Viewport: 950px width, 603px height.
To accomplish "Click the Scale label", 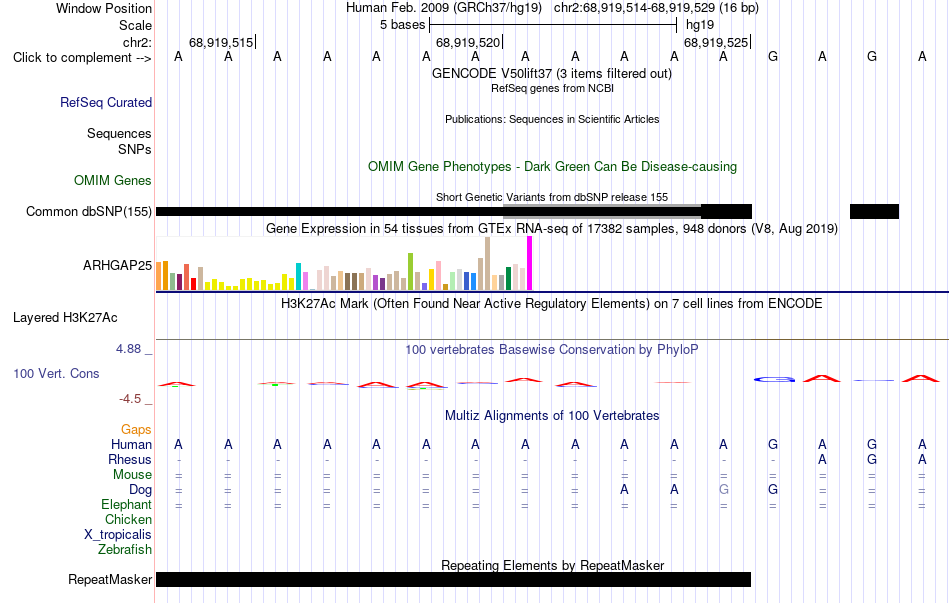I will (135, 25).
